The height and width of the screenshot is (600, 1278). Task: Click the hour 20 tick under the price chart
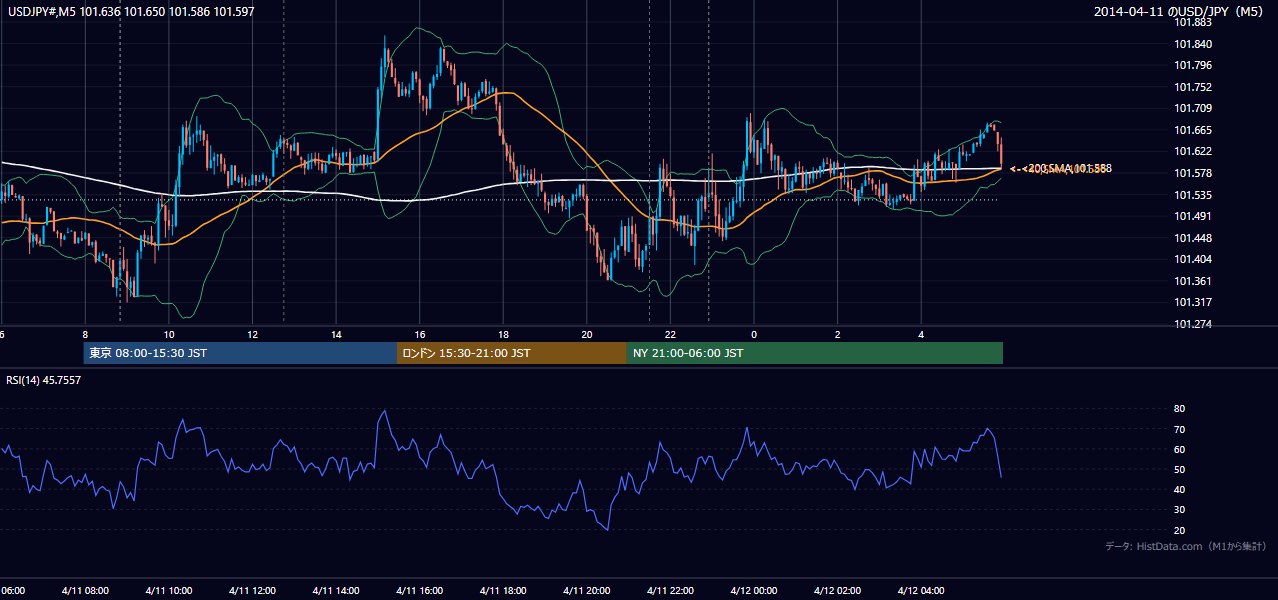coord(587,334)
